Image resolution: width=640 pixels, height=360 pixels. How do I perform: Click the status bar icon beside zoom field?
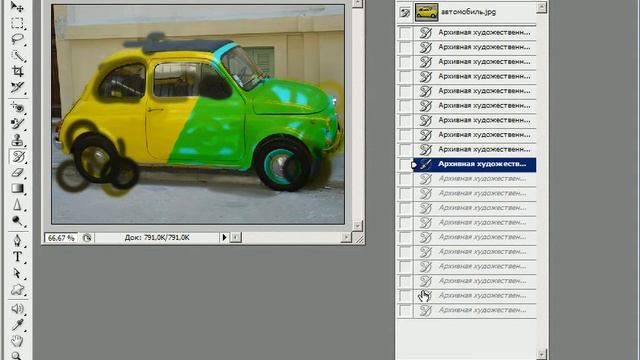[87, 238]
